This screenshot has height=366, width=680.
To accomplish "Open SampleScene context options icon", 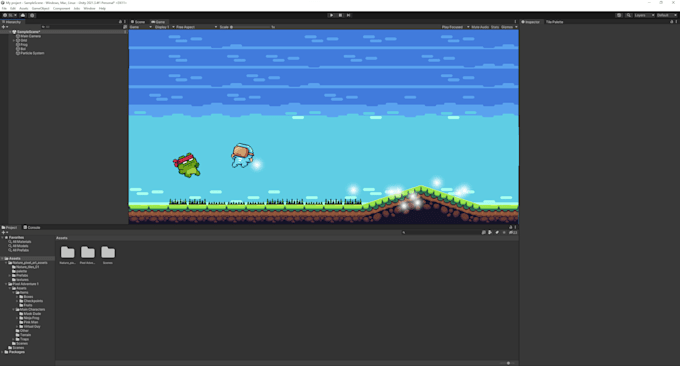I will pos(125,32).
